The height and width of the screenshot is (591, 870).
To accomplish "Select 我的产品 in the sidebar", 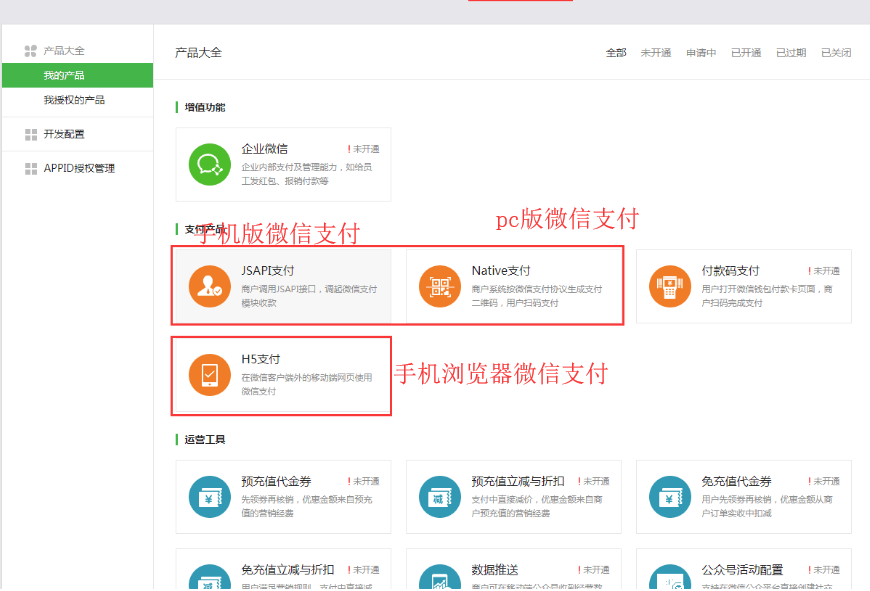I will tap(64, 76).
